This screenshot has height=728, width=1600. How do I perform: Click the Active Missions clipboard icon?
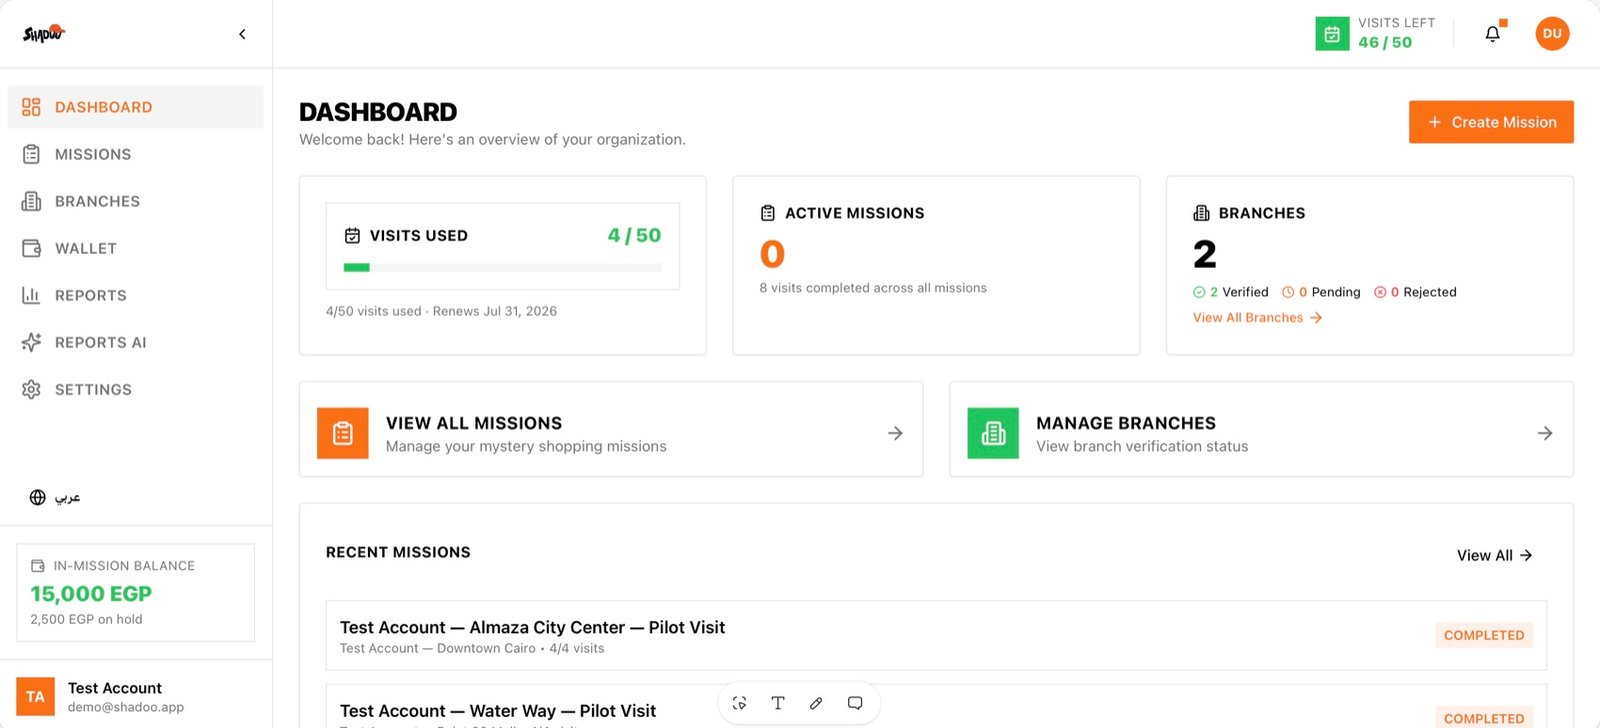(x=768, y=213)
